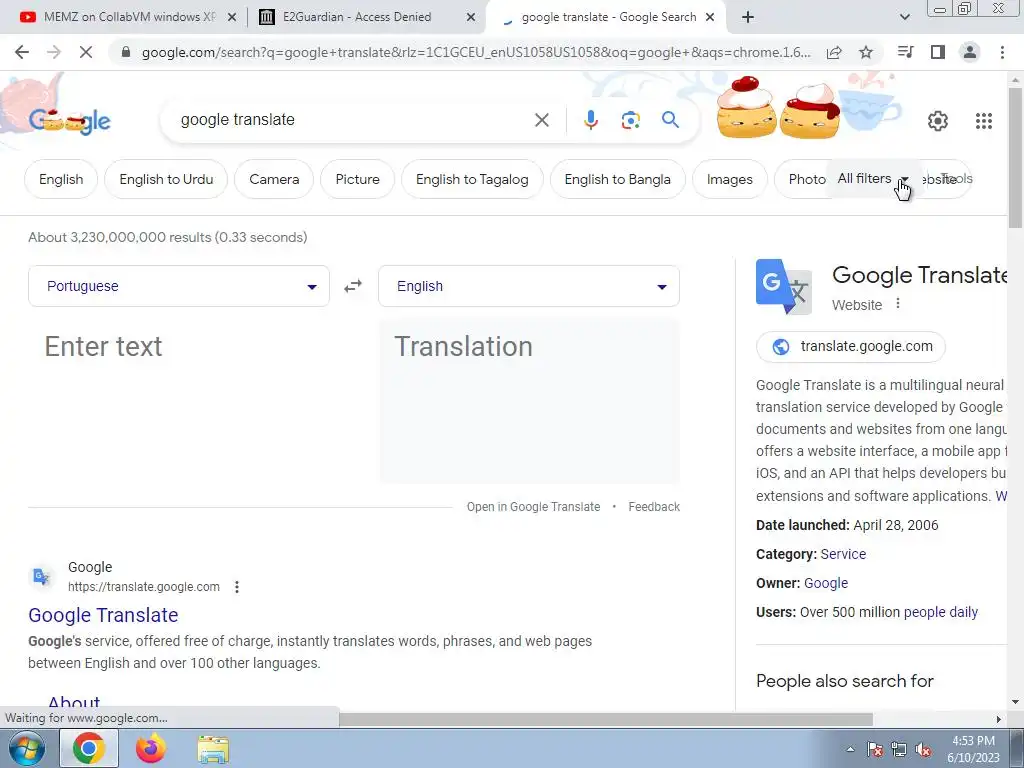Open a new browser tab
This screenshot has height=768, width=1024.
(x=748, y=17)
